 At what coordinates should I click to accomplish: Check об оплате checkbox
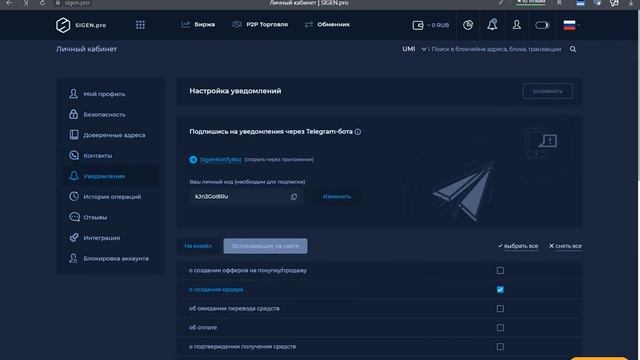[500, 327]
